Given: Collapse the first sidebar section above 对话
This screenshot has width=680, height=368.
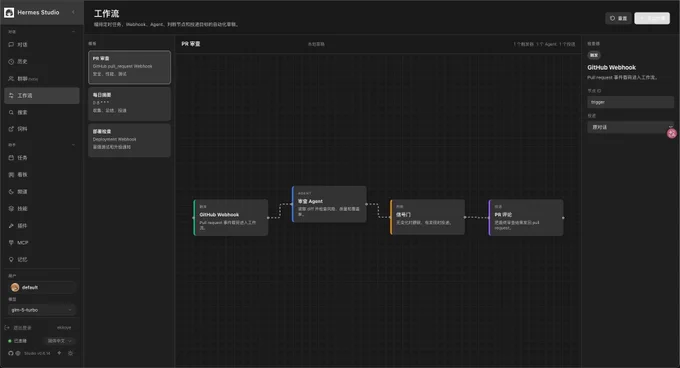Looking at the screenshot, I should click(x=73, y=32).
